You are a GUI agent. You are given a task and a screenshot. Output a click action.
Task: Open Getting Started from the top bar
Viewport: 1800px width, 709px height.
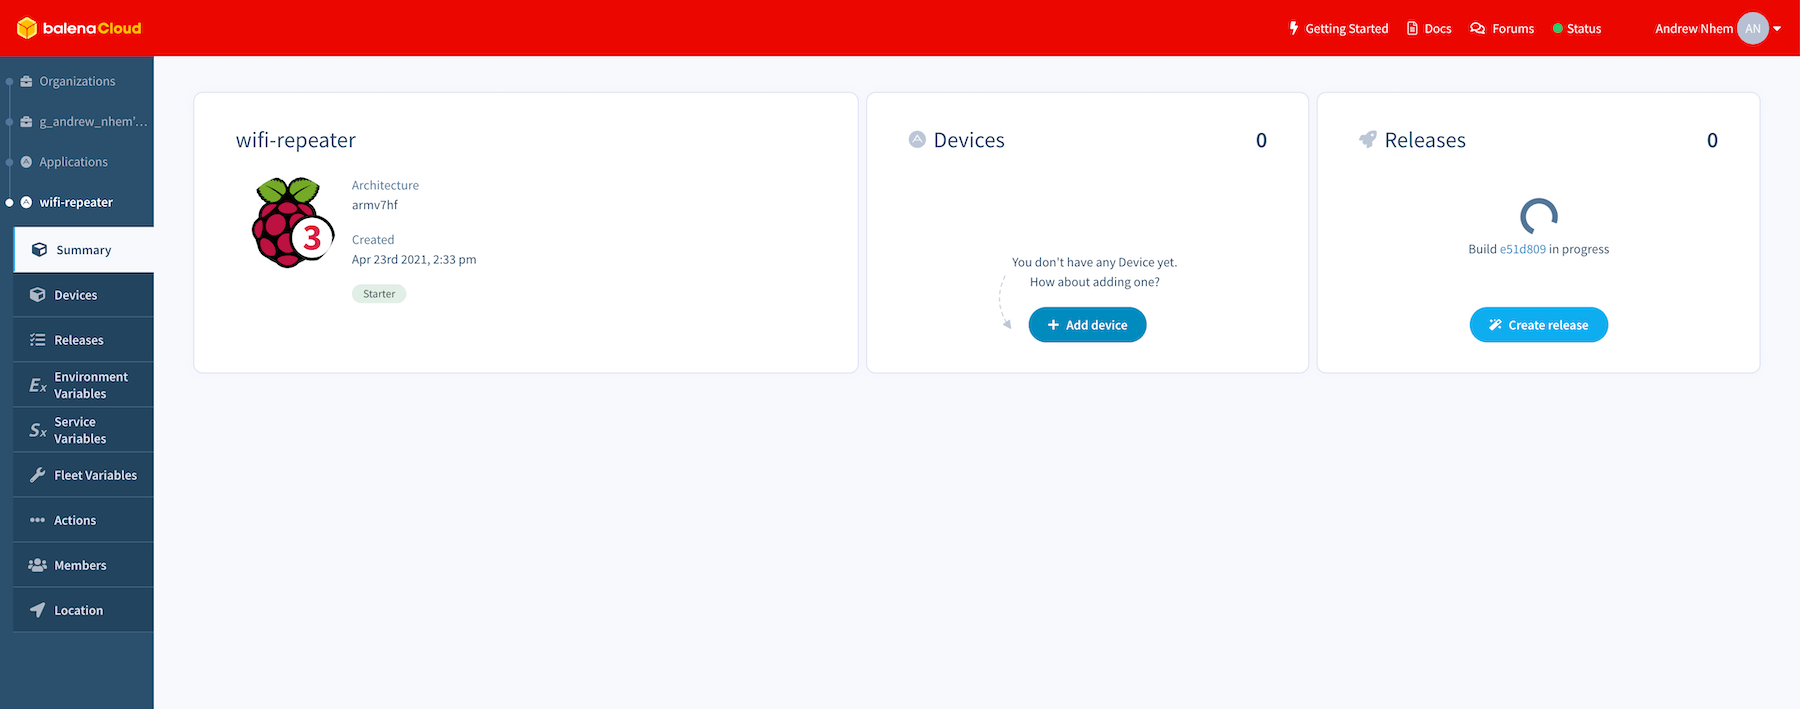tap(1338, 28)
